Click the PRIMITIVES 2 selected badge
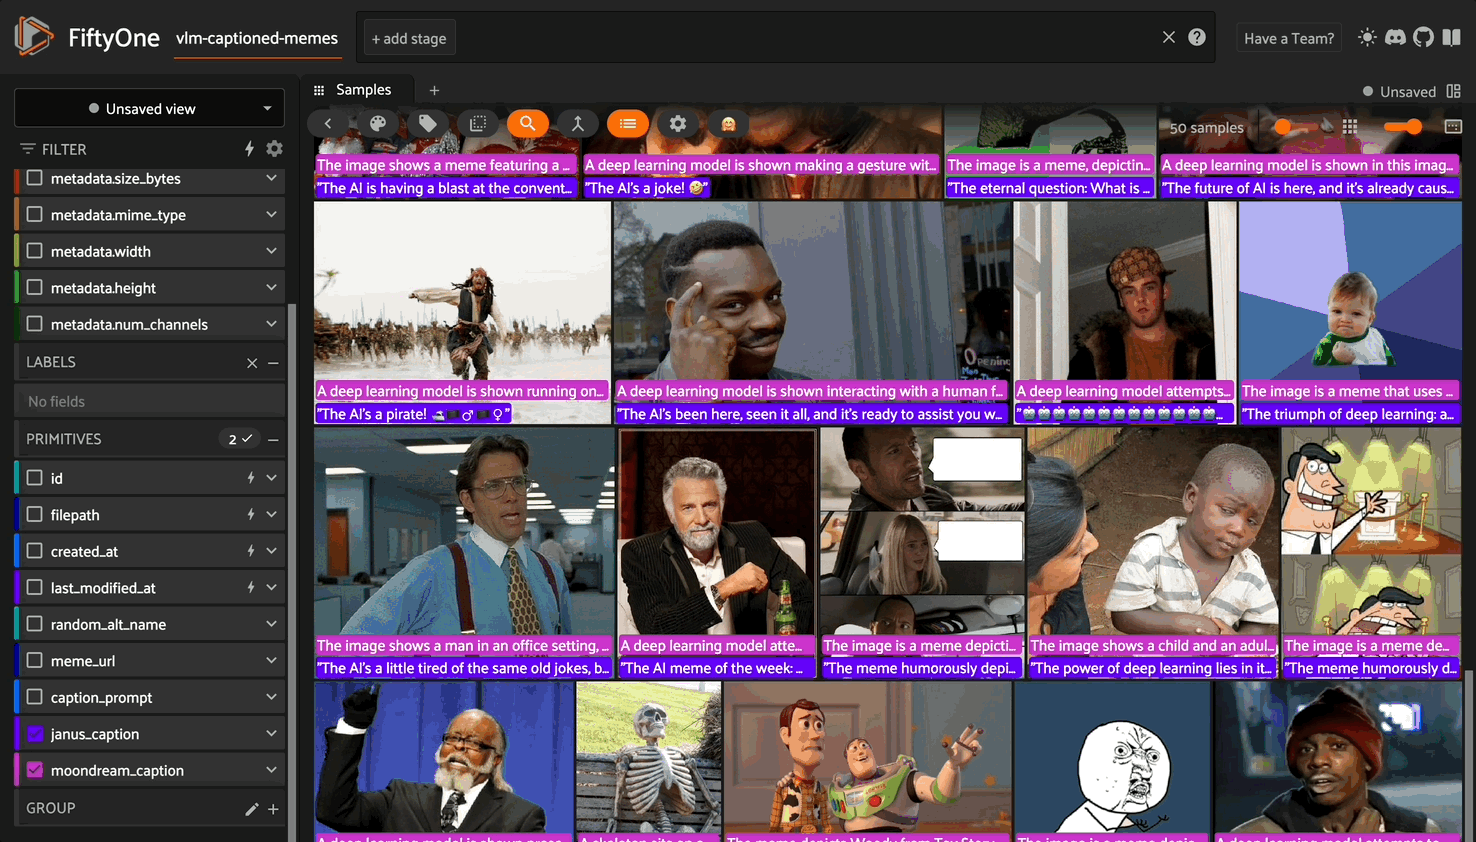Screen dimensions: 1476x842 point(239,439)
